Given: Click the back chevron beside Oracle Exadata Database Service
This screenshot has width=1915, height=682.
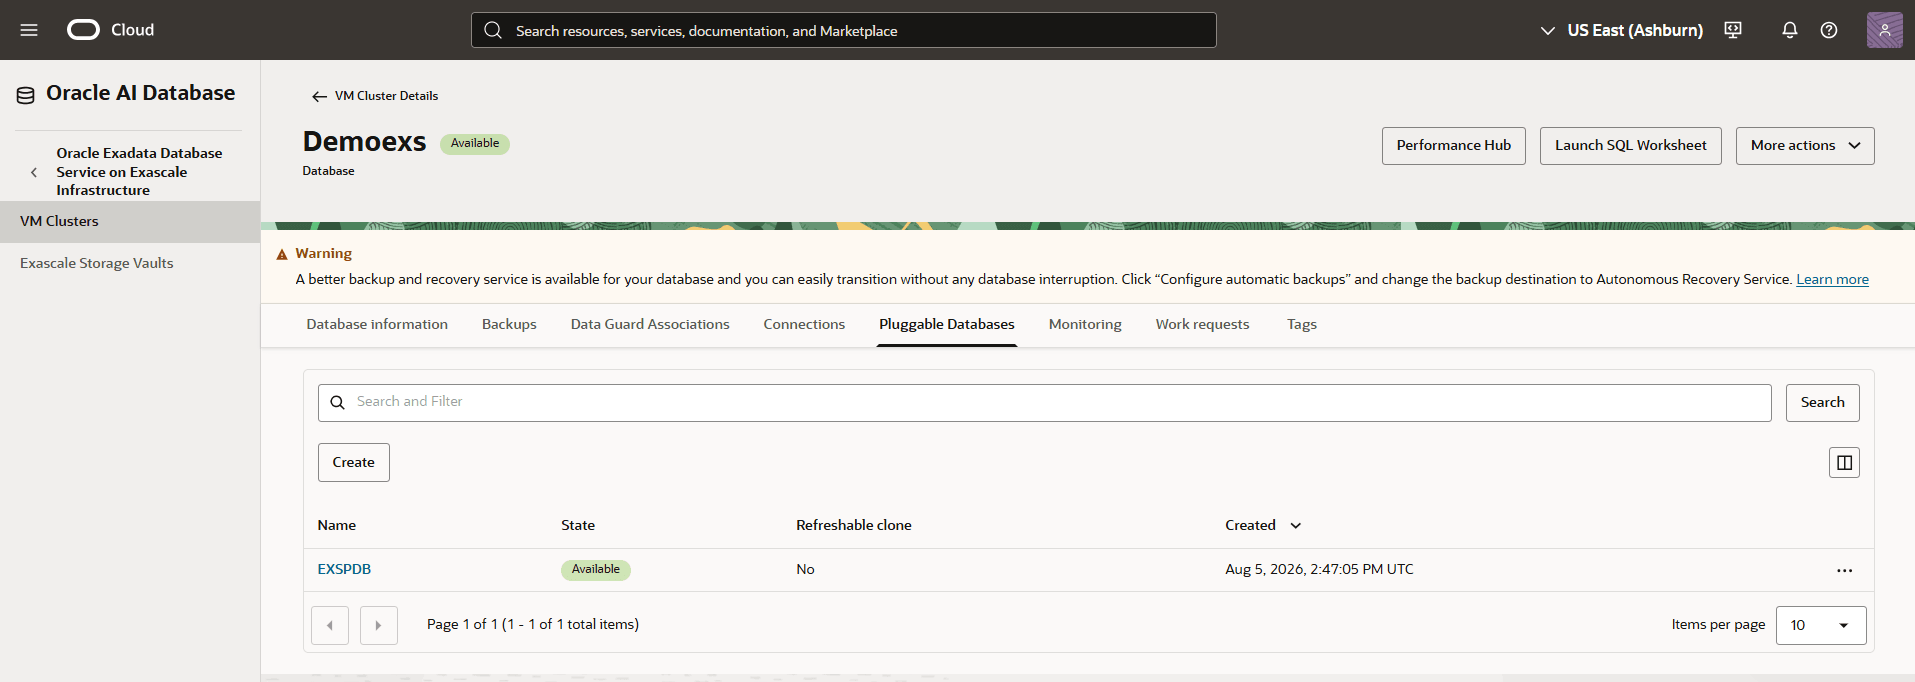Looking at the screenshot, I should point(34,172).
